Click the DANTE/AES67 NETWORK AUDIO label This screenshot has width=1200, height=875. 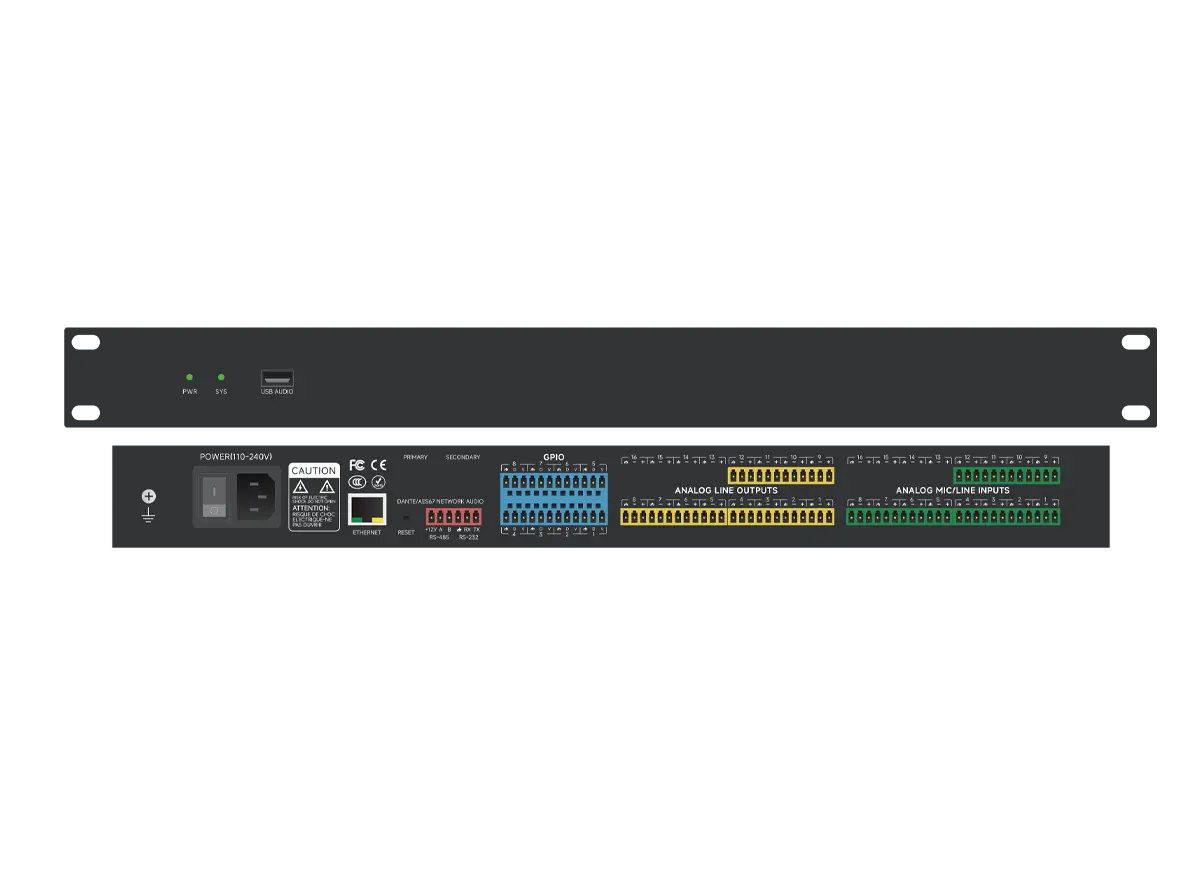point(440,500)
